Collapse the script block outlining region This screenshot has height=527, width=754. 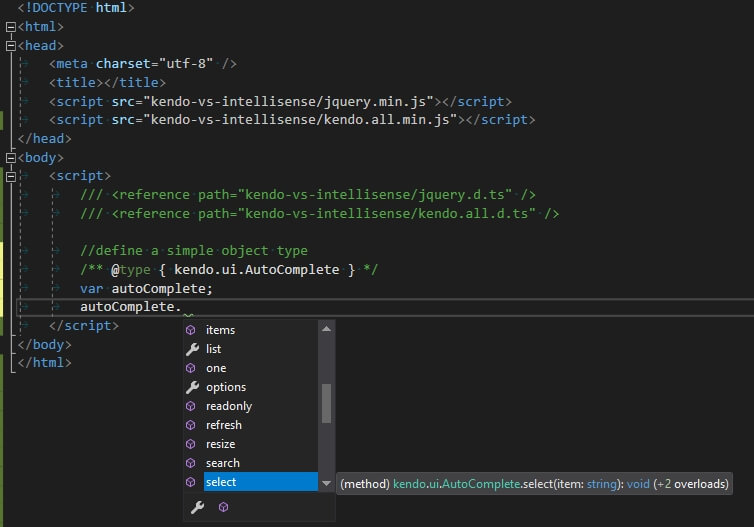pos(11,176)
